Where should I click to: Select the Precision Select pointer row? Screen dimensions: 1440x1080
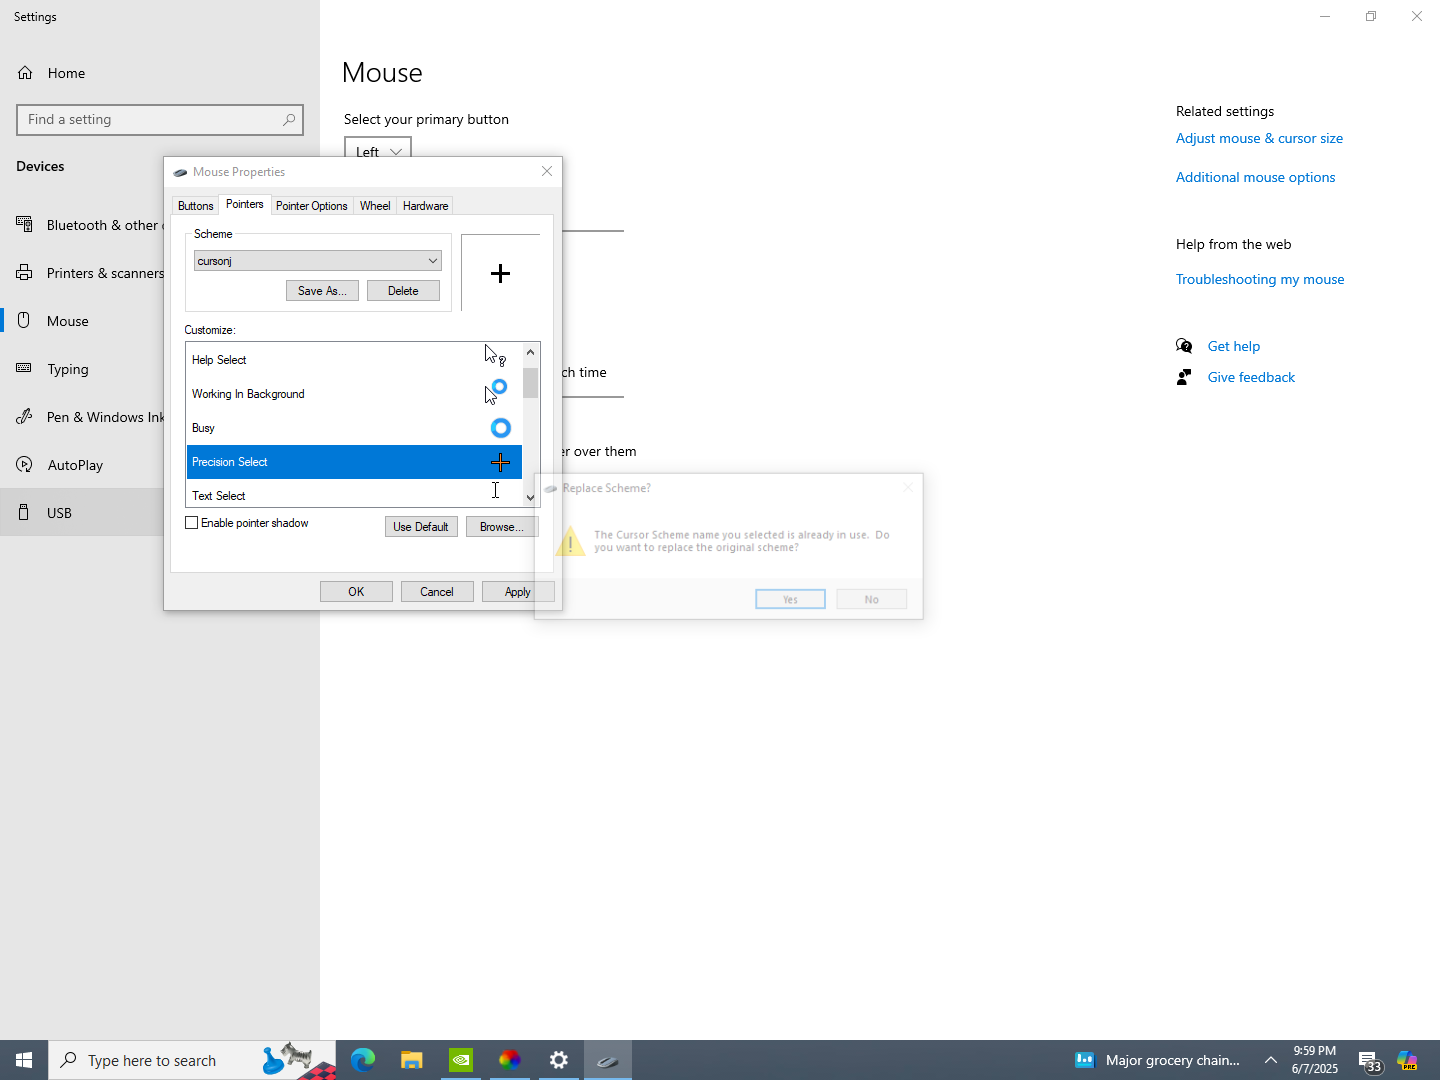point(354,462)
